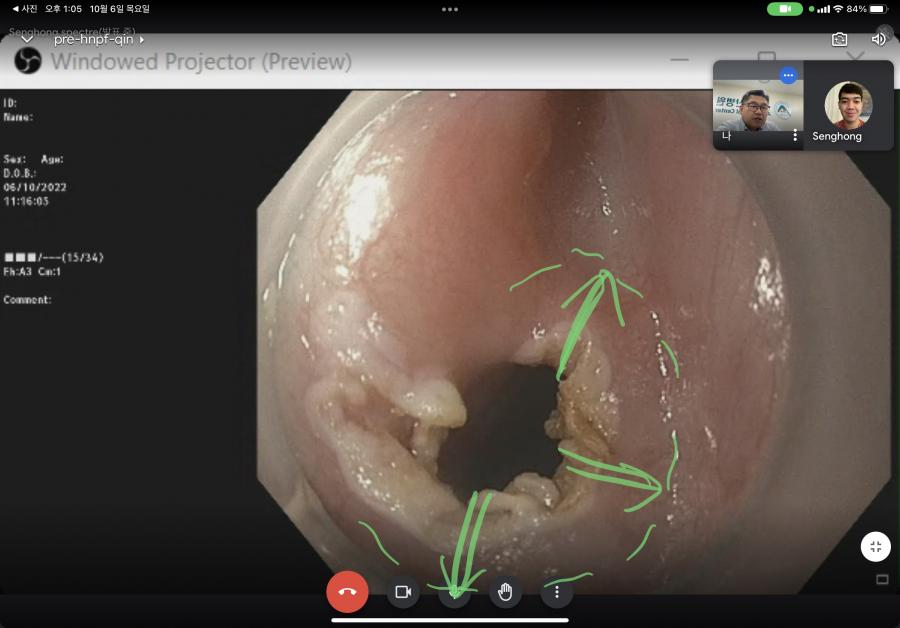Click OBS logo in projector window
Viewport: 900px width, 628px height.
click(x=28, y=61)
